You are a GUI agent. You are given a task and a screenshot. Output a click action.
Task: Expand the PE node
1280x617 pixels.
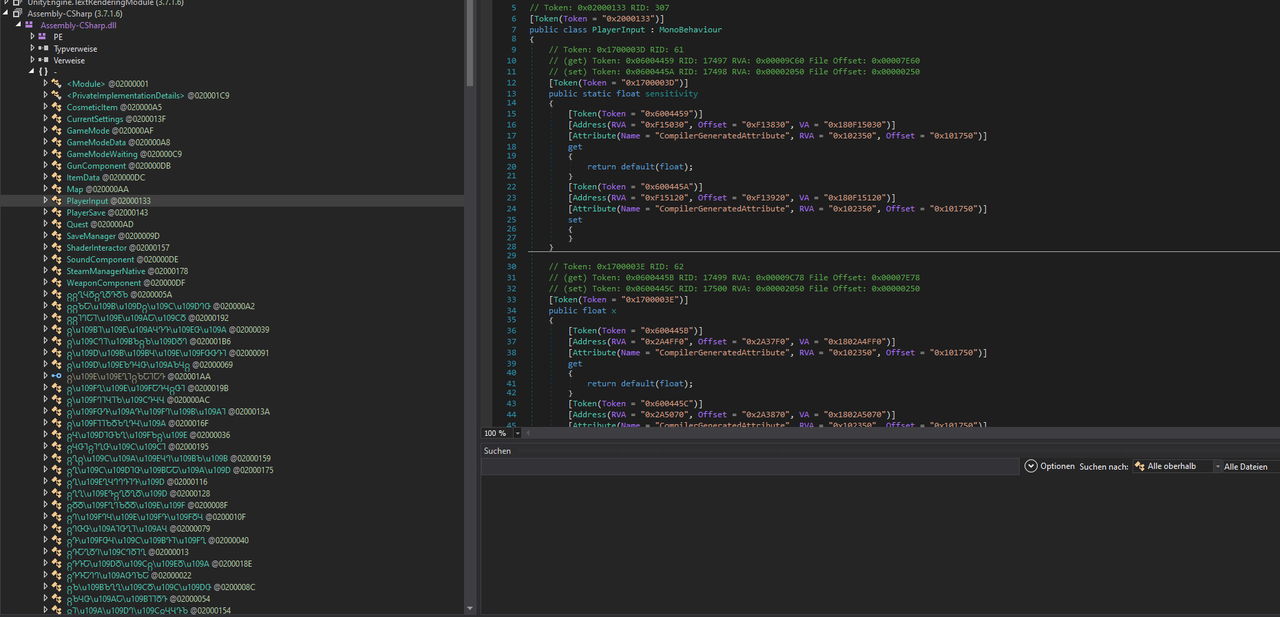33,37
